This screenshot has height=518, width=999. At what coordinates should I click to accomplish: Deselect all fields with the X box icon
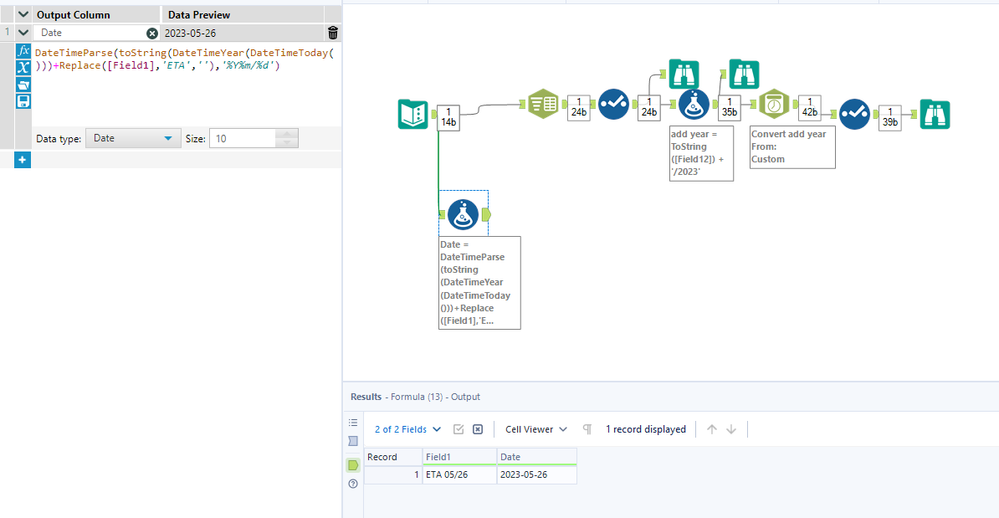[x=478, y=429]
